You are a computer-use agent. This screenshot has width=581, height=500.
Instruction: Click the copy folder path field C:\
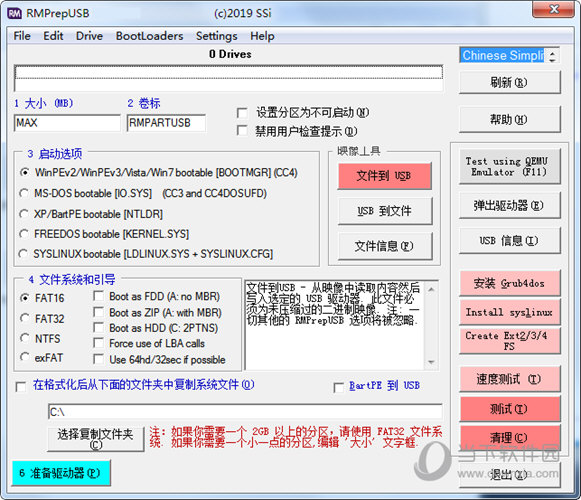tap(245, 412)
